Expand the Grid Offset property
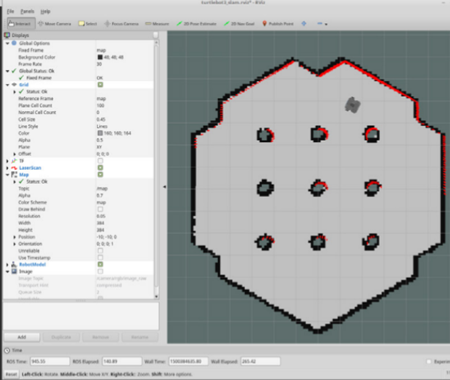 (14, 154)
